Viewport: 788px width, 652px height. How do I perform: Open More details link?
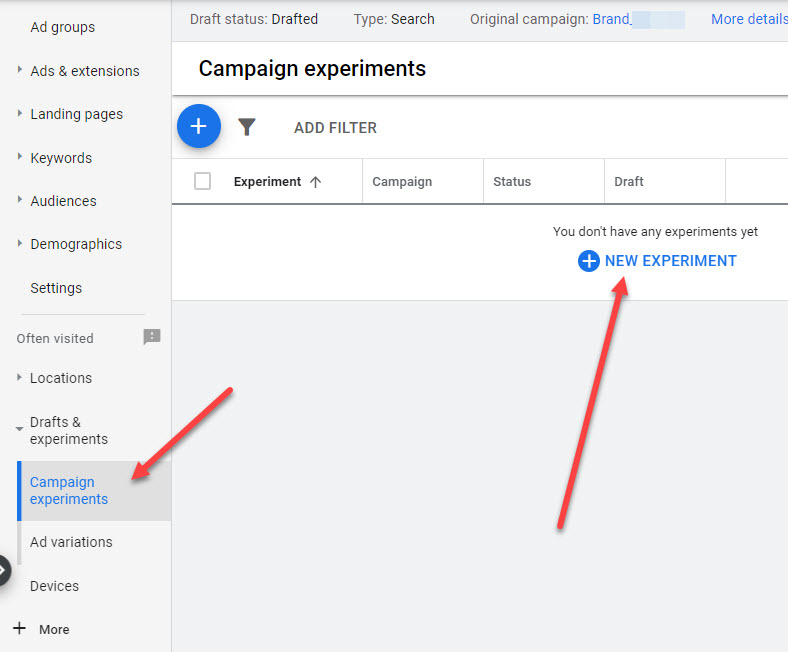click(x=748, y=19)
